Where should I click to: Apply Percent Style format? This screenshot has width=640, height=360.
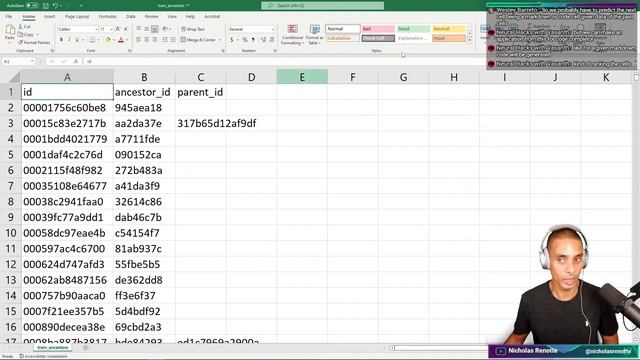point(245,40)
